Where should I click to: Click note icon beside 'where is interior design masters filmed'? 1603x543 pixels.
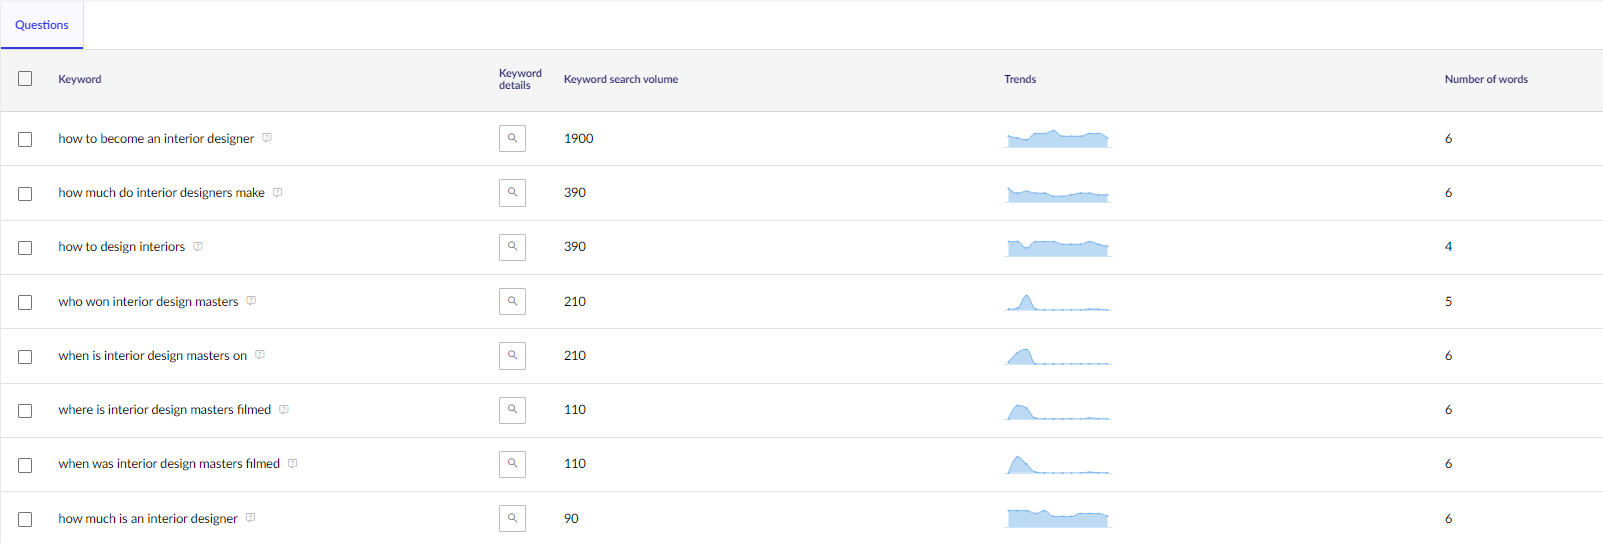click(284, 409)
